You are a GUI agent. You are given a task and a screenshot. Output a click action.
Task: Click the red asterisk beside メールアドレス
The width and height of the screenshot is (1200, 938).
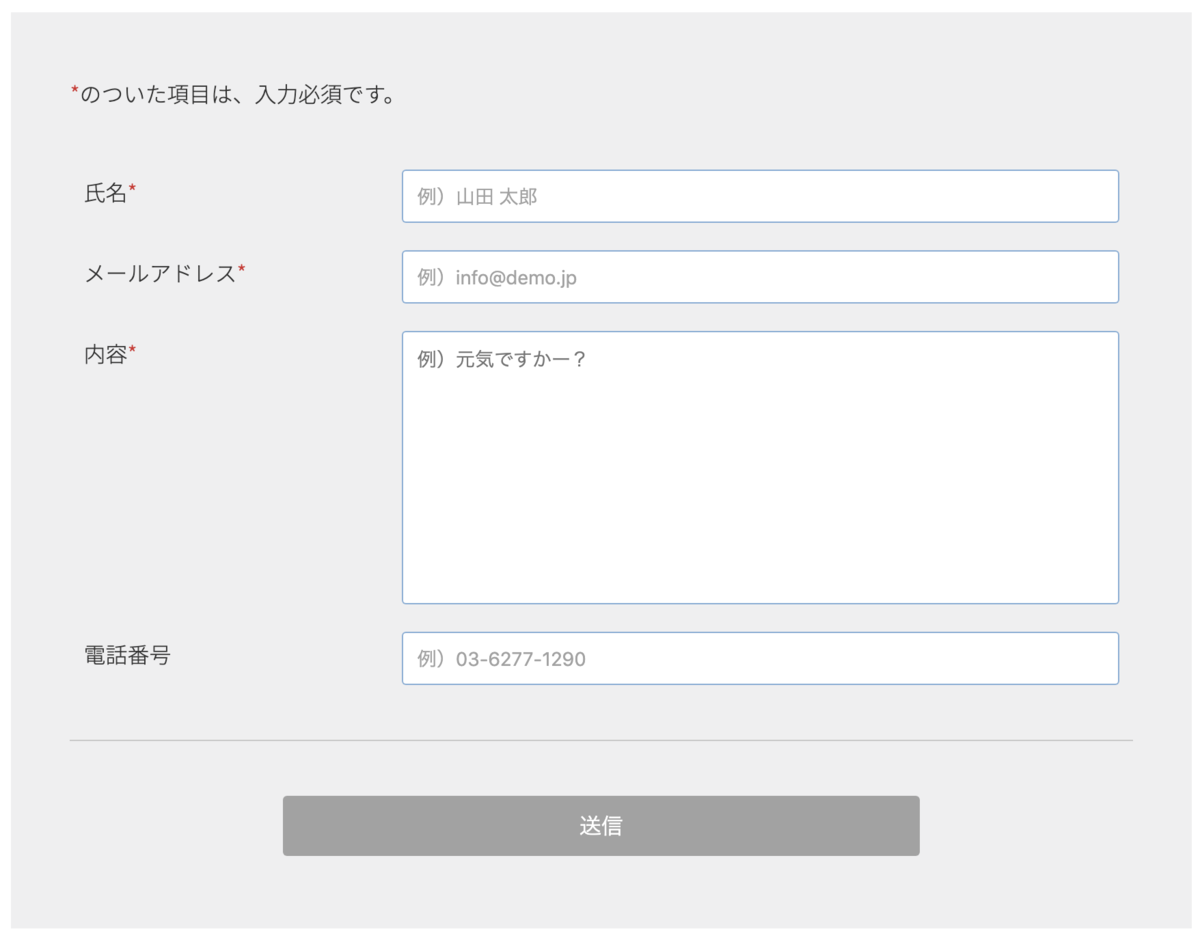tap(242, 268)
